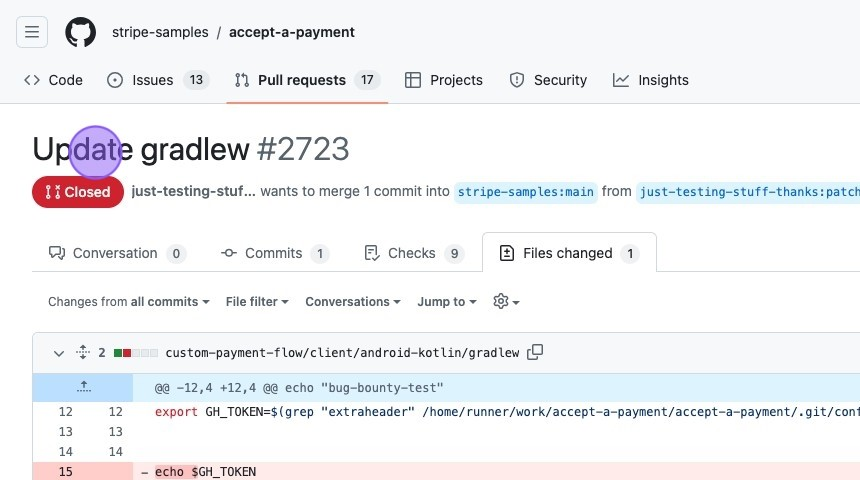Viewport: 860px width, 480px height.
Task: Open stripe-samples organization link
Action: (160, 32)
